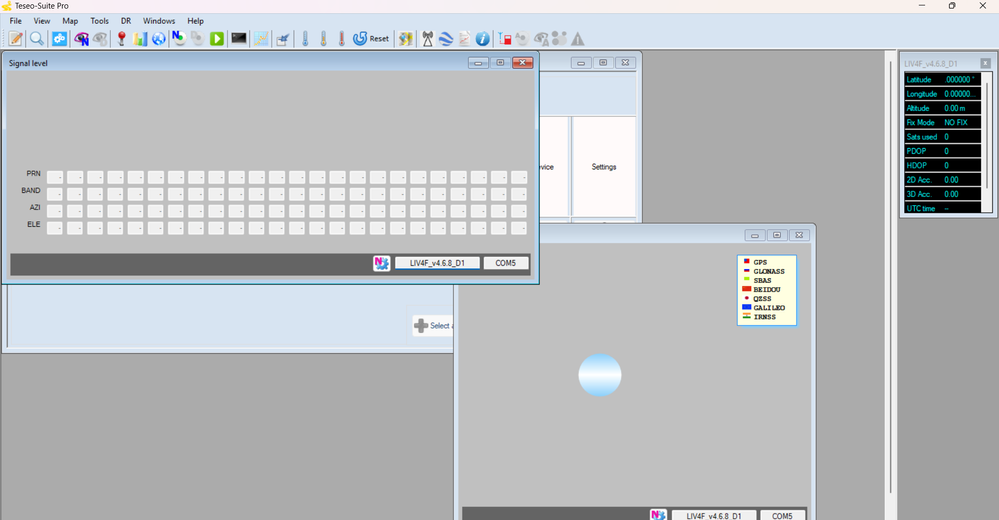Click the green play button icon

click(217, 39)
